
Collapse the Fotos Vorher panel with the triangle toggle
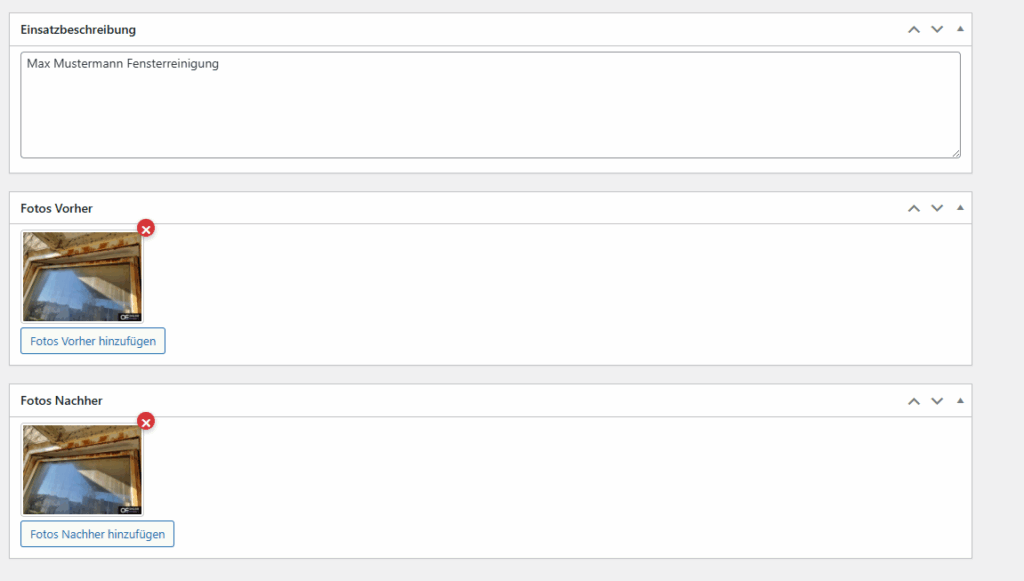click(x=960, y=208)
